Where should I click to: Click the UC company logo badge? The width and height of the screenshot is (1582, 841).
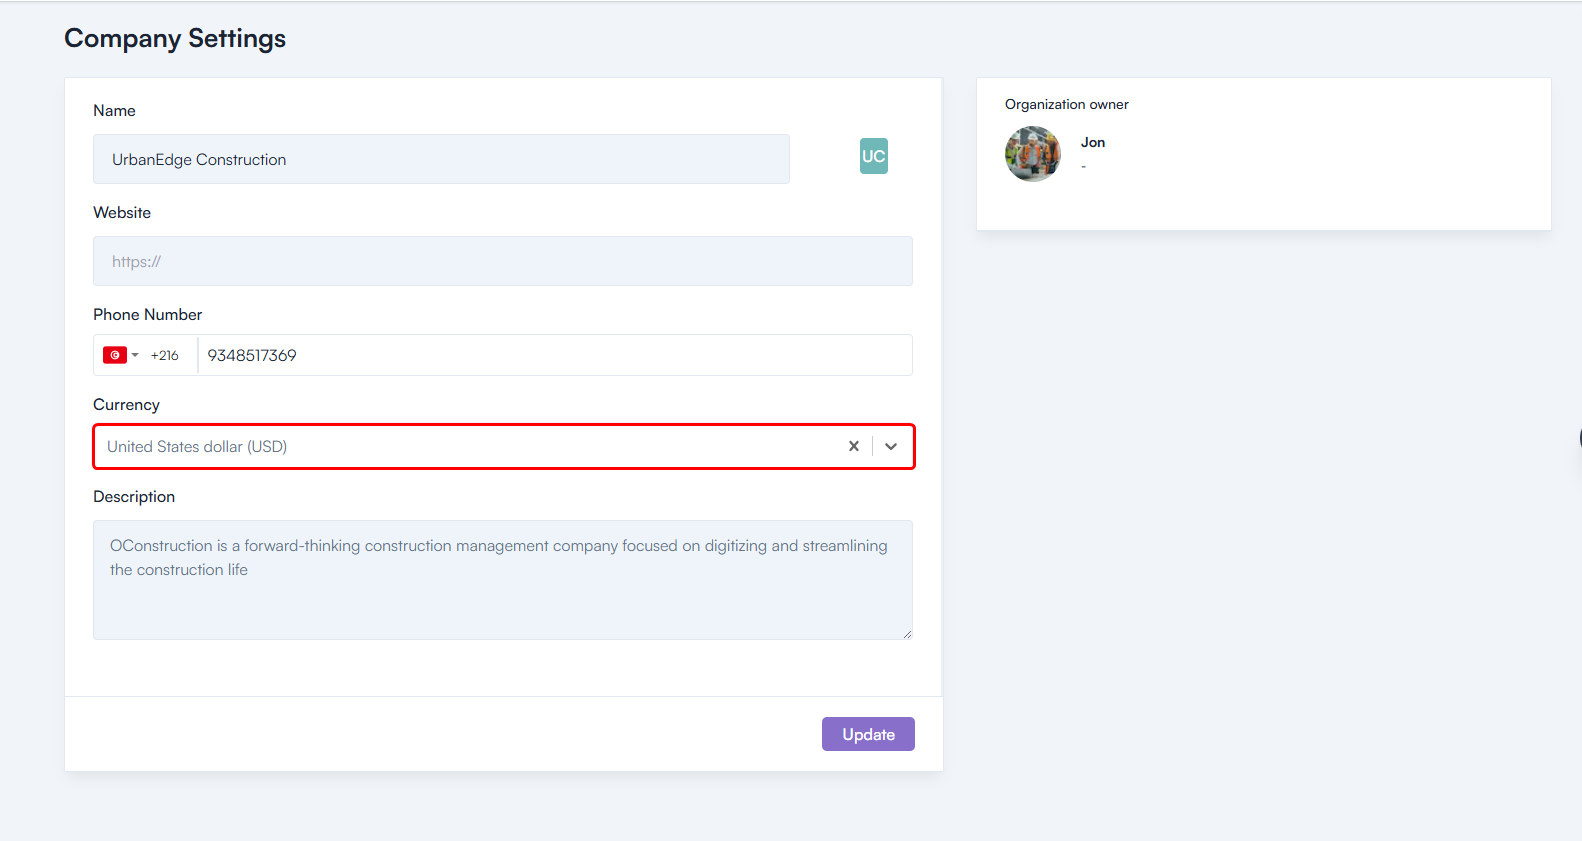(873, 156)
